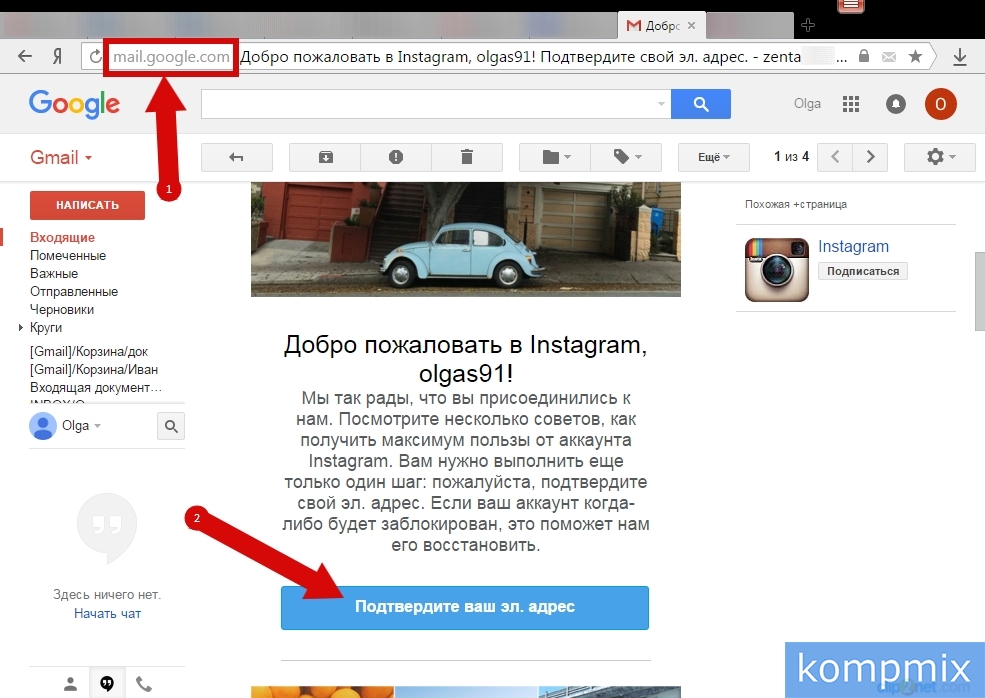The image size is (985, 698).
Task: Open the Отправленные folder
Action: pos(74,292)
